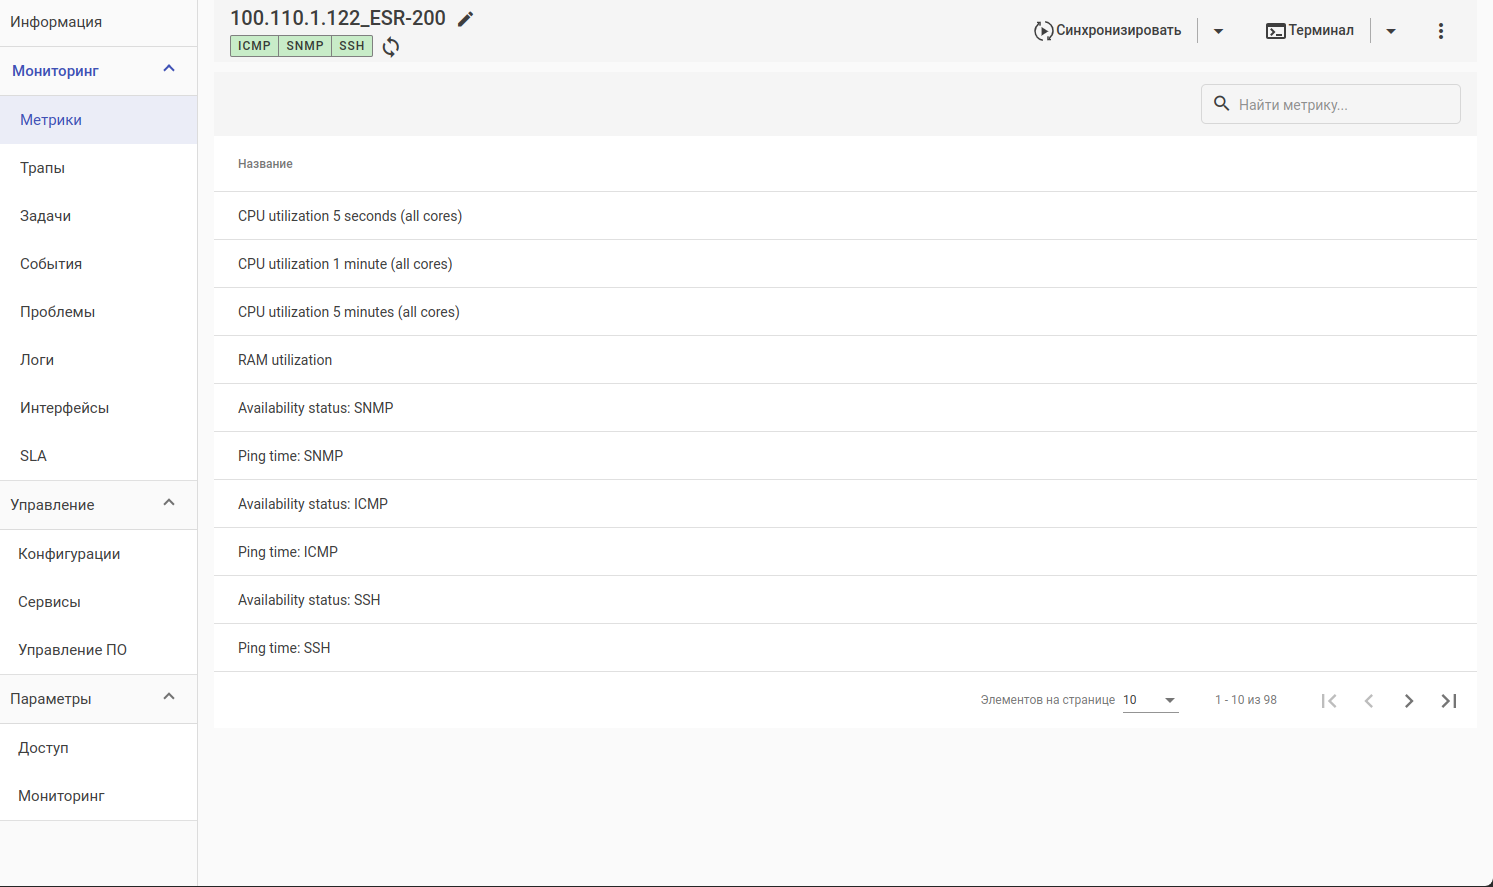Open the Синхронизировать dropdown arrow

click(1218, 31)
